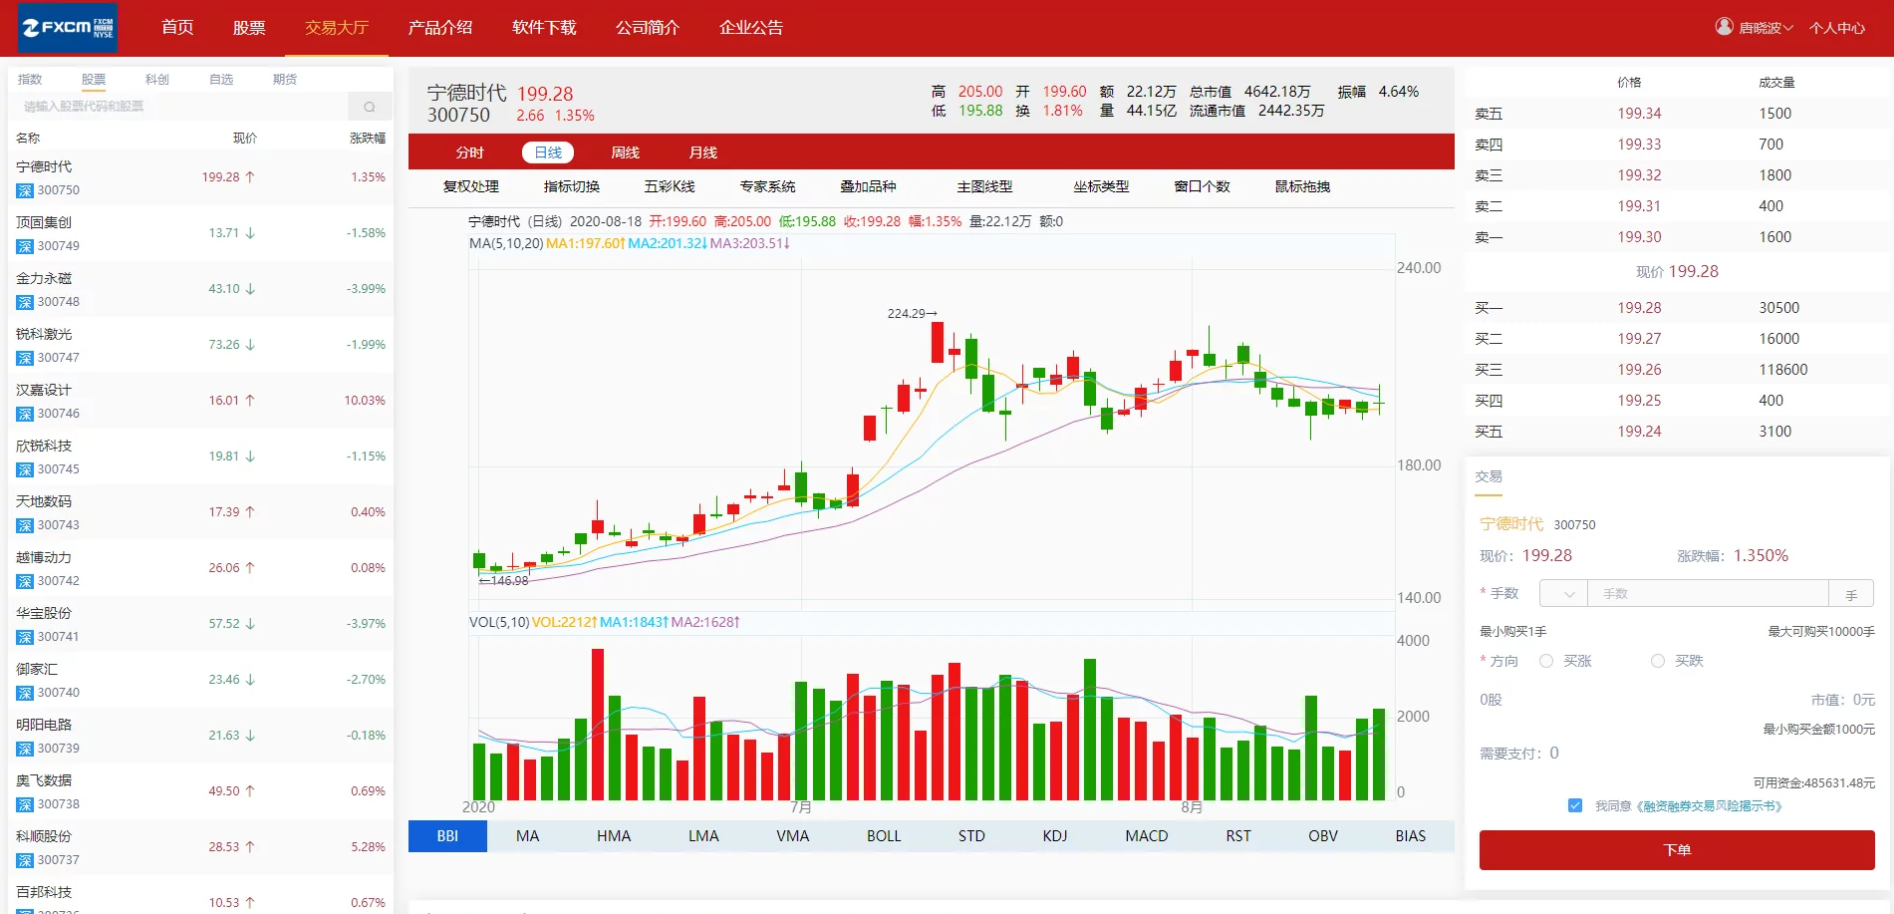The width and height of the screenshot is (1894, 914).
Task: Open the 主图线型 menu
Action: [985, 187]
